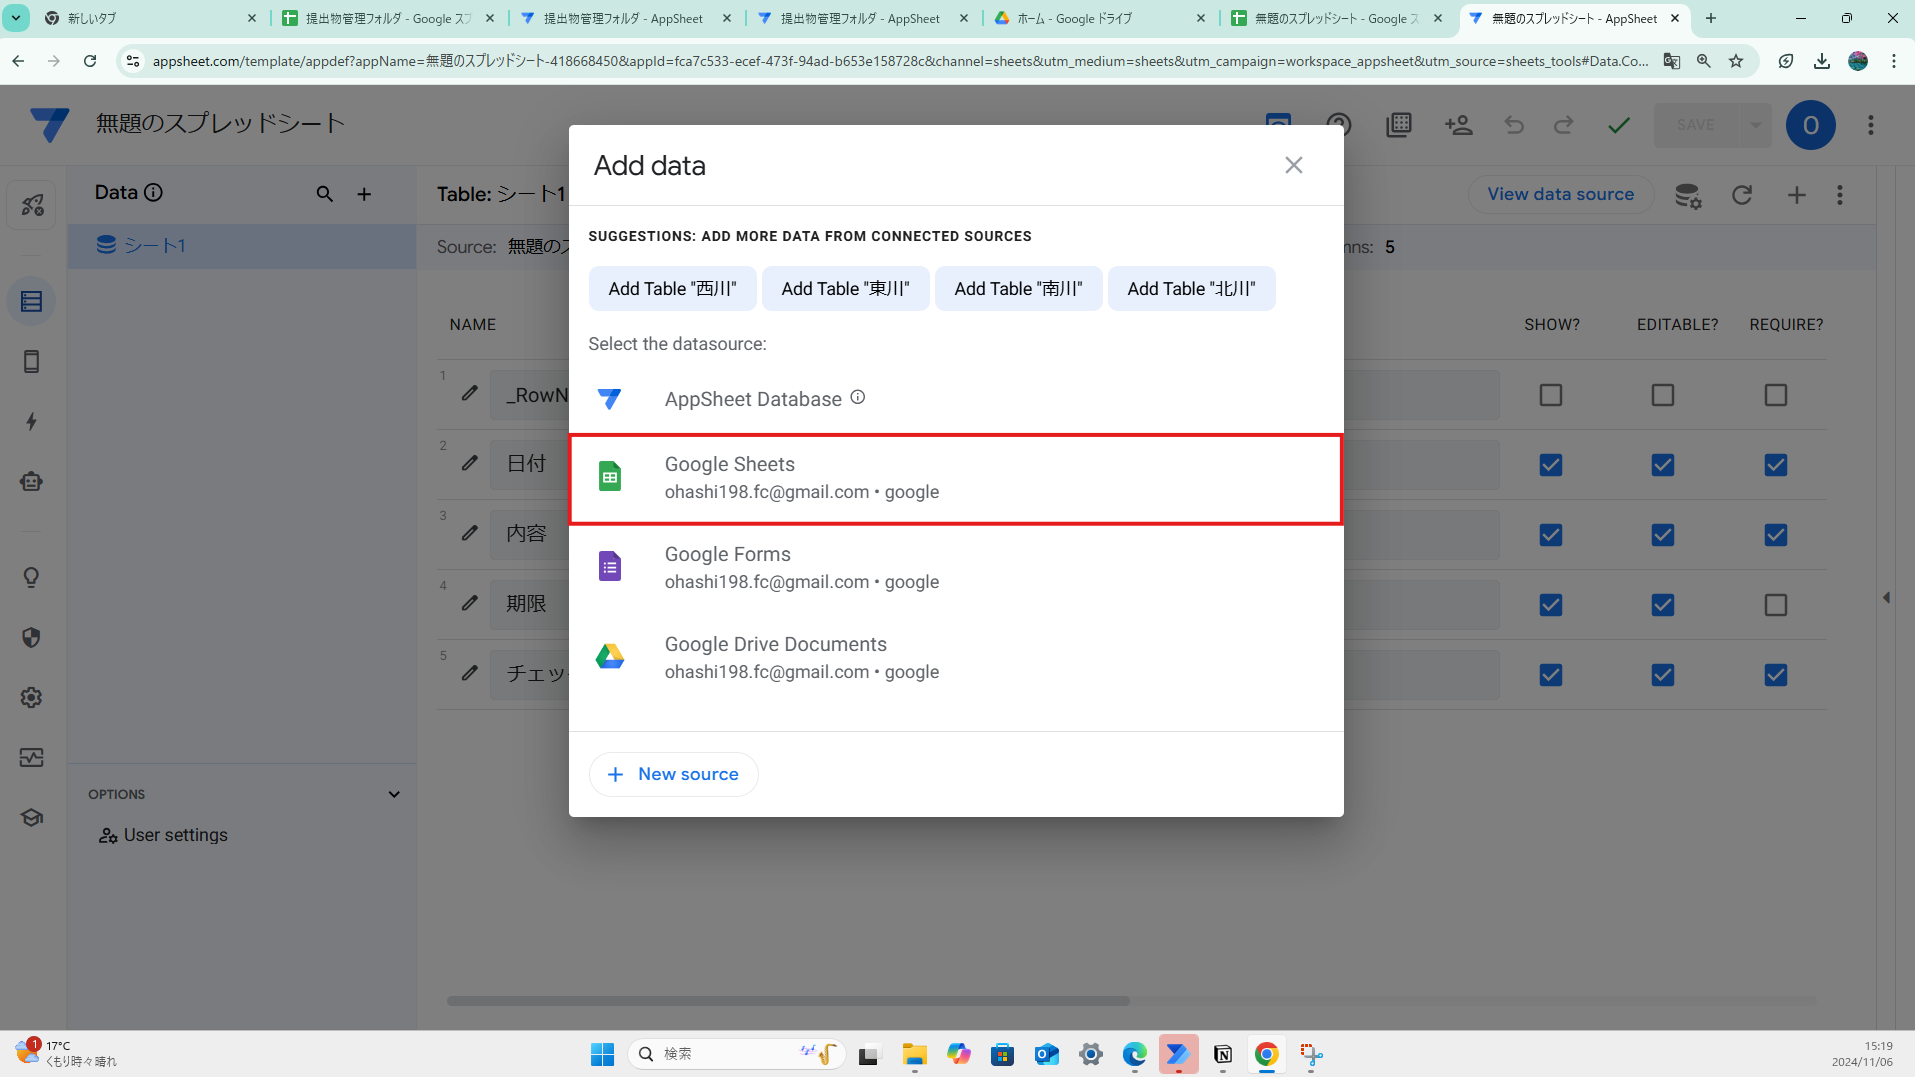Toggle REQUIRE checkbox for 日付 row
1915x1077 pixels.
[1775, 465]
